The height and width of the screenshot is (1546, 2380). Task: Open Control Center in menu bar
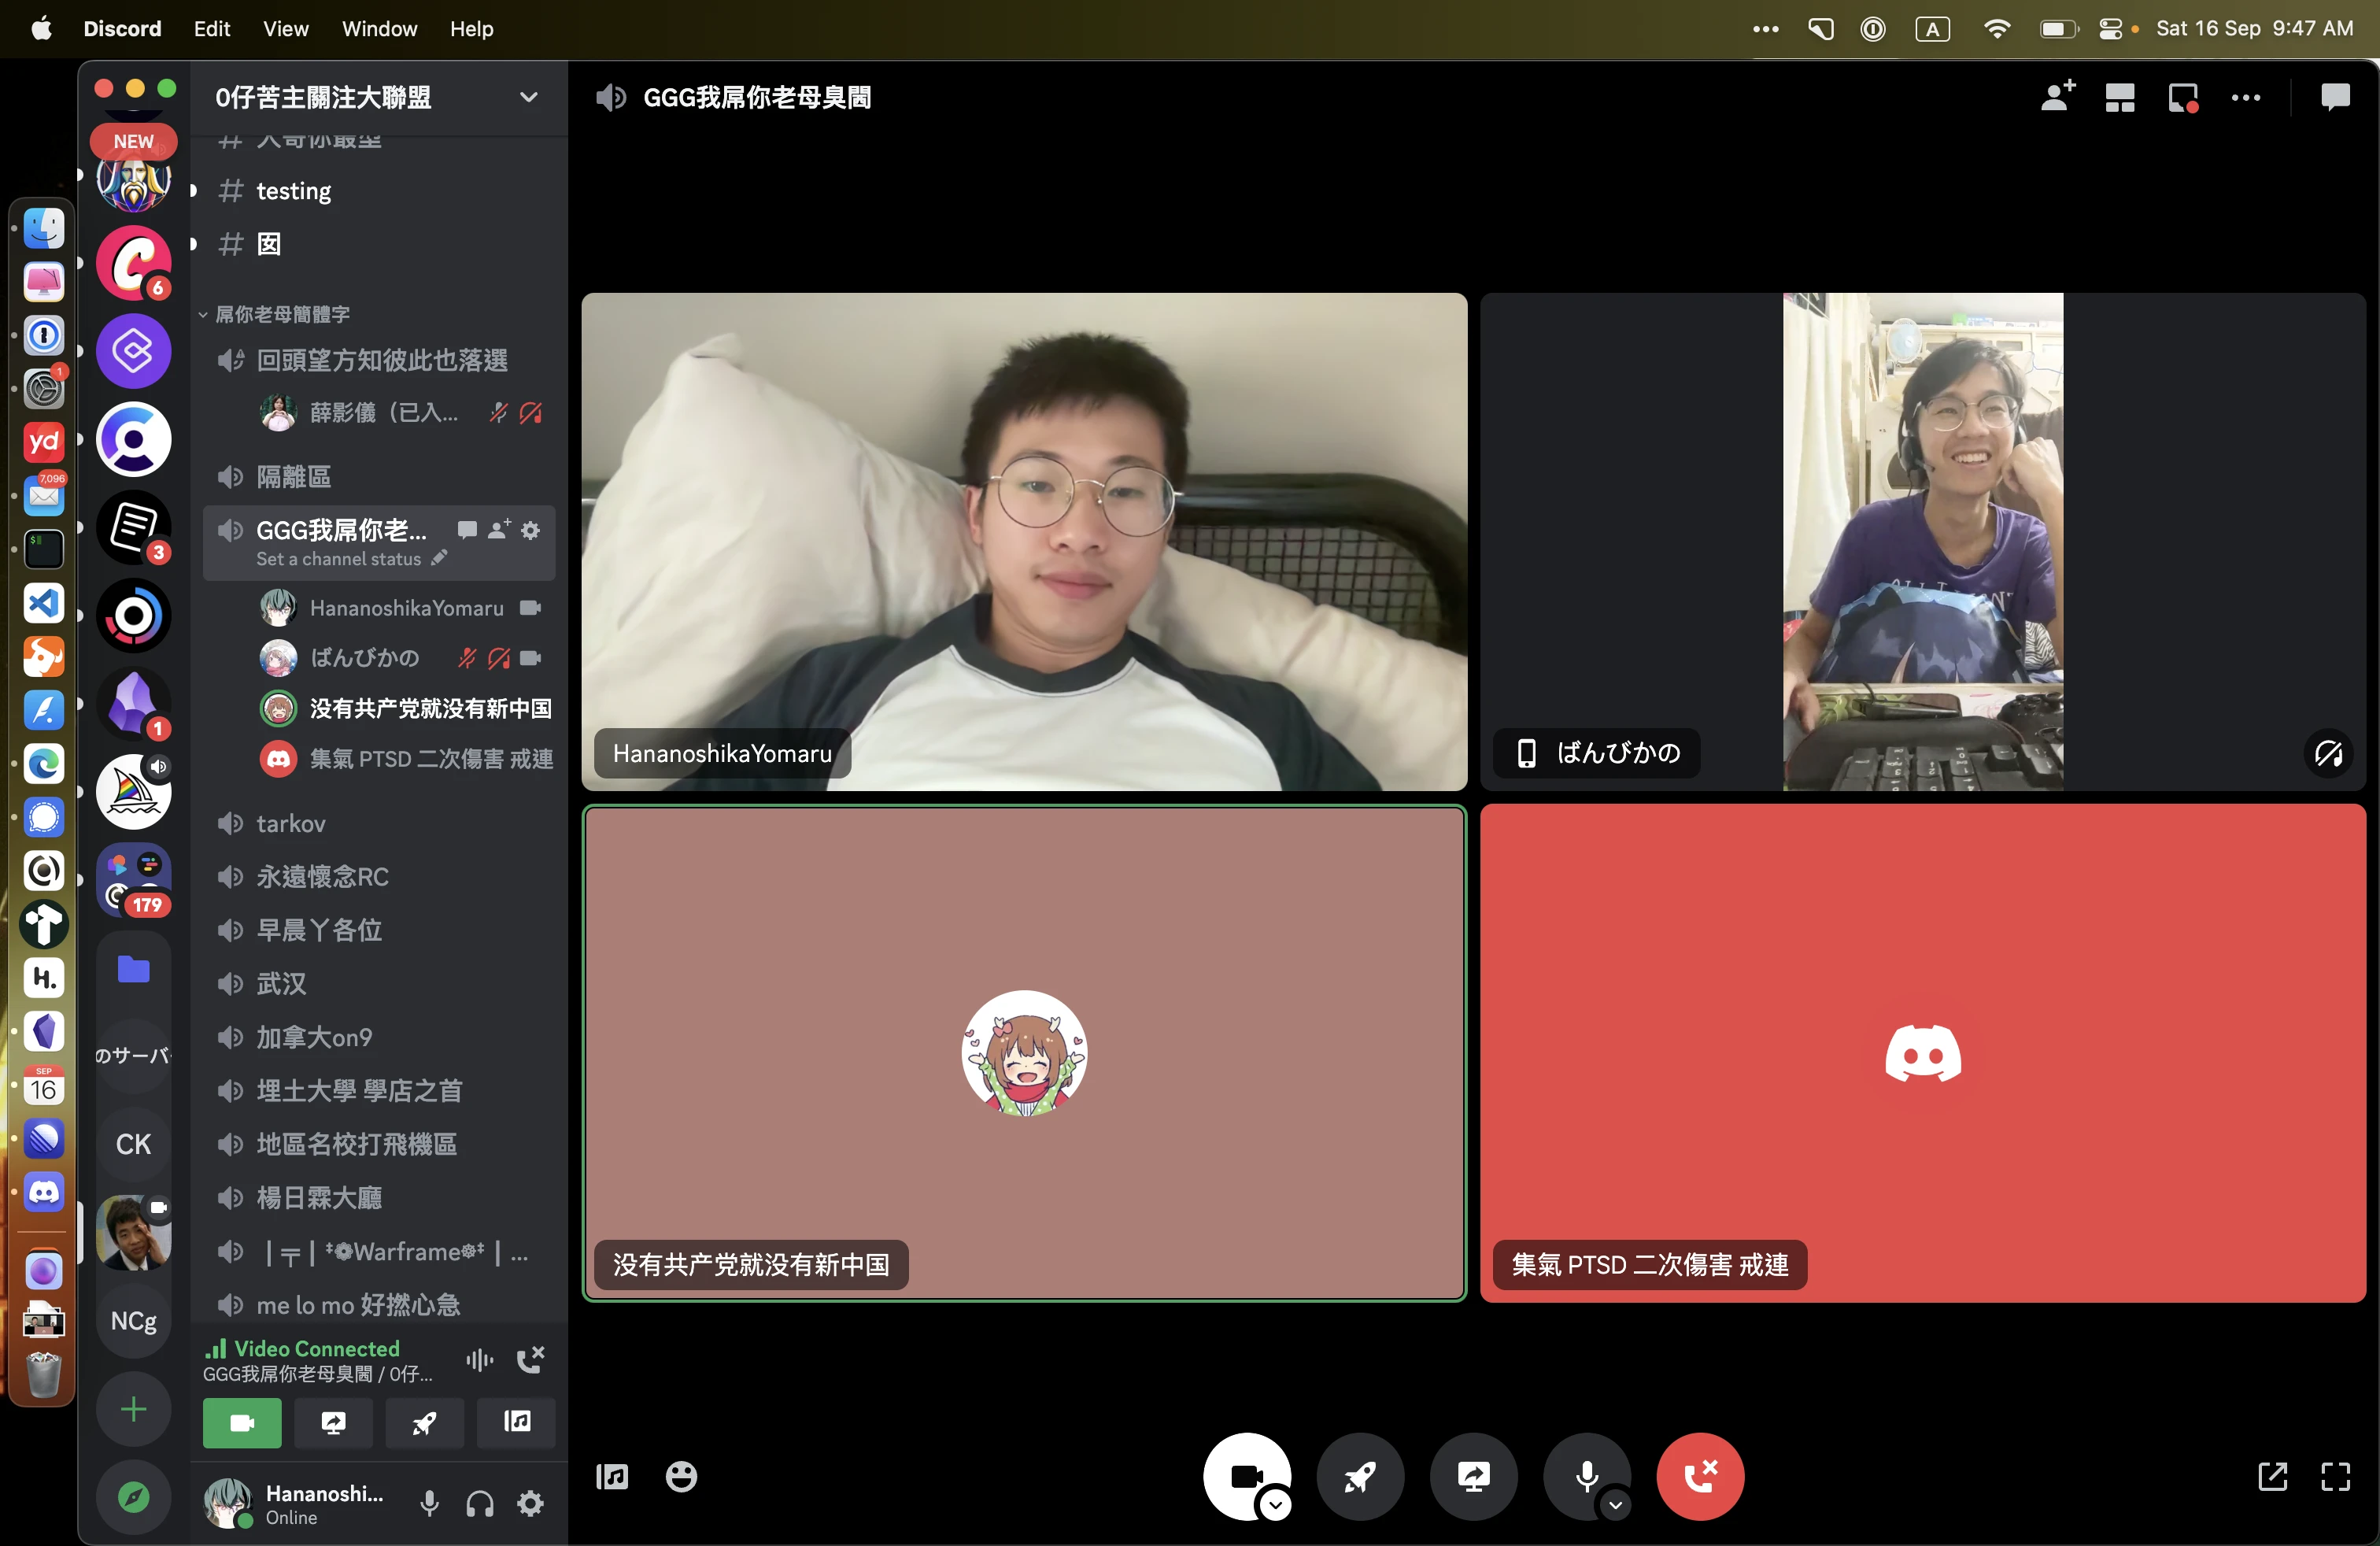[x=2110, y=28]
